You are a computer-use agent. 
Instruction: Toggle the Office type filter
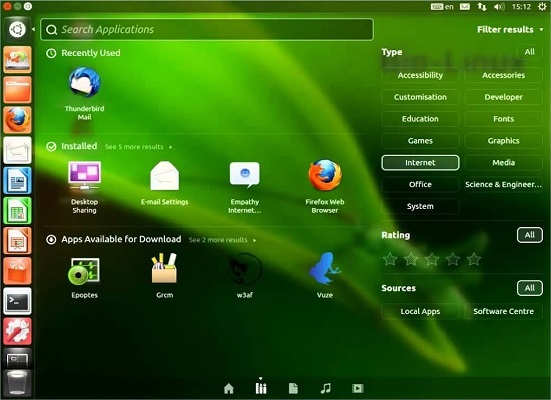click(x=420, y=185)
